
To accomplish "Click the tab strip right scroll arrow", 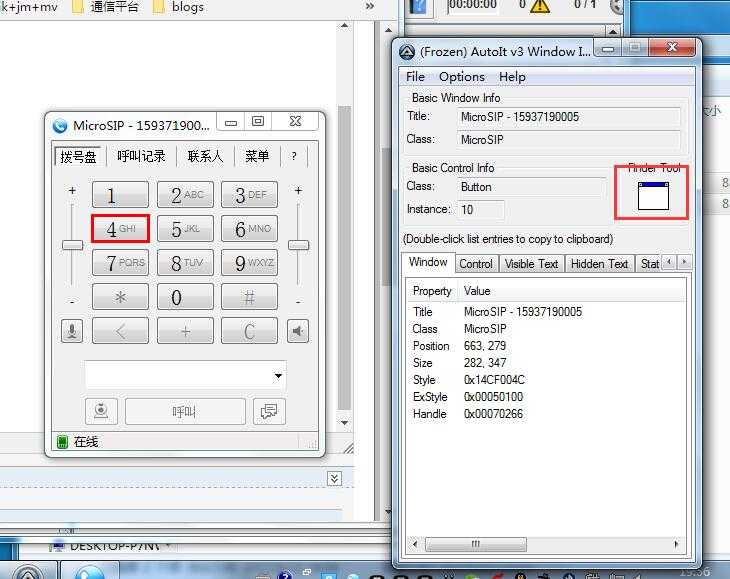I will tap(684, 262).
